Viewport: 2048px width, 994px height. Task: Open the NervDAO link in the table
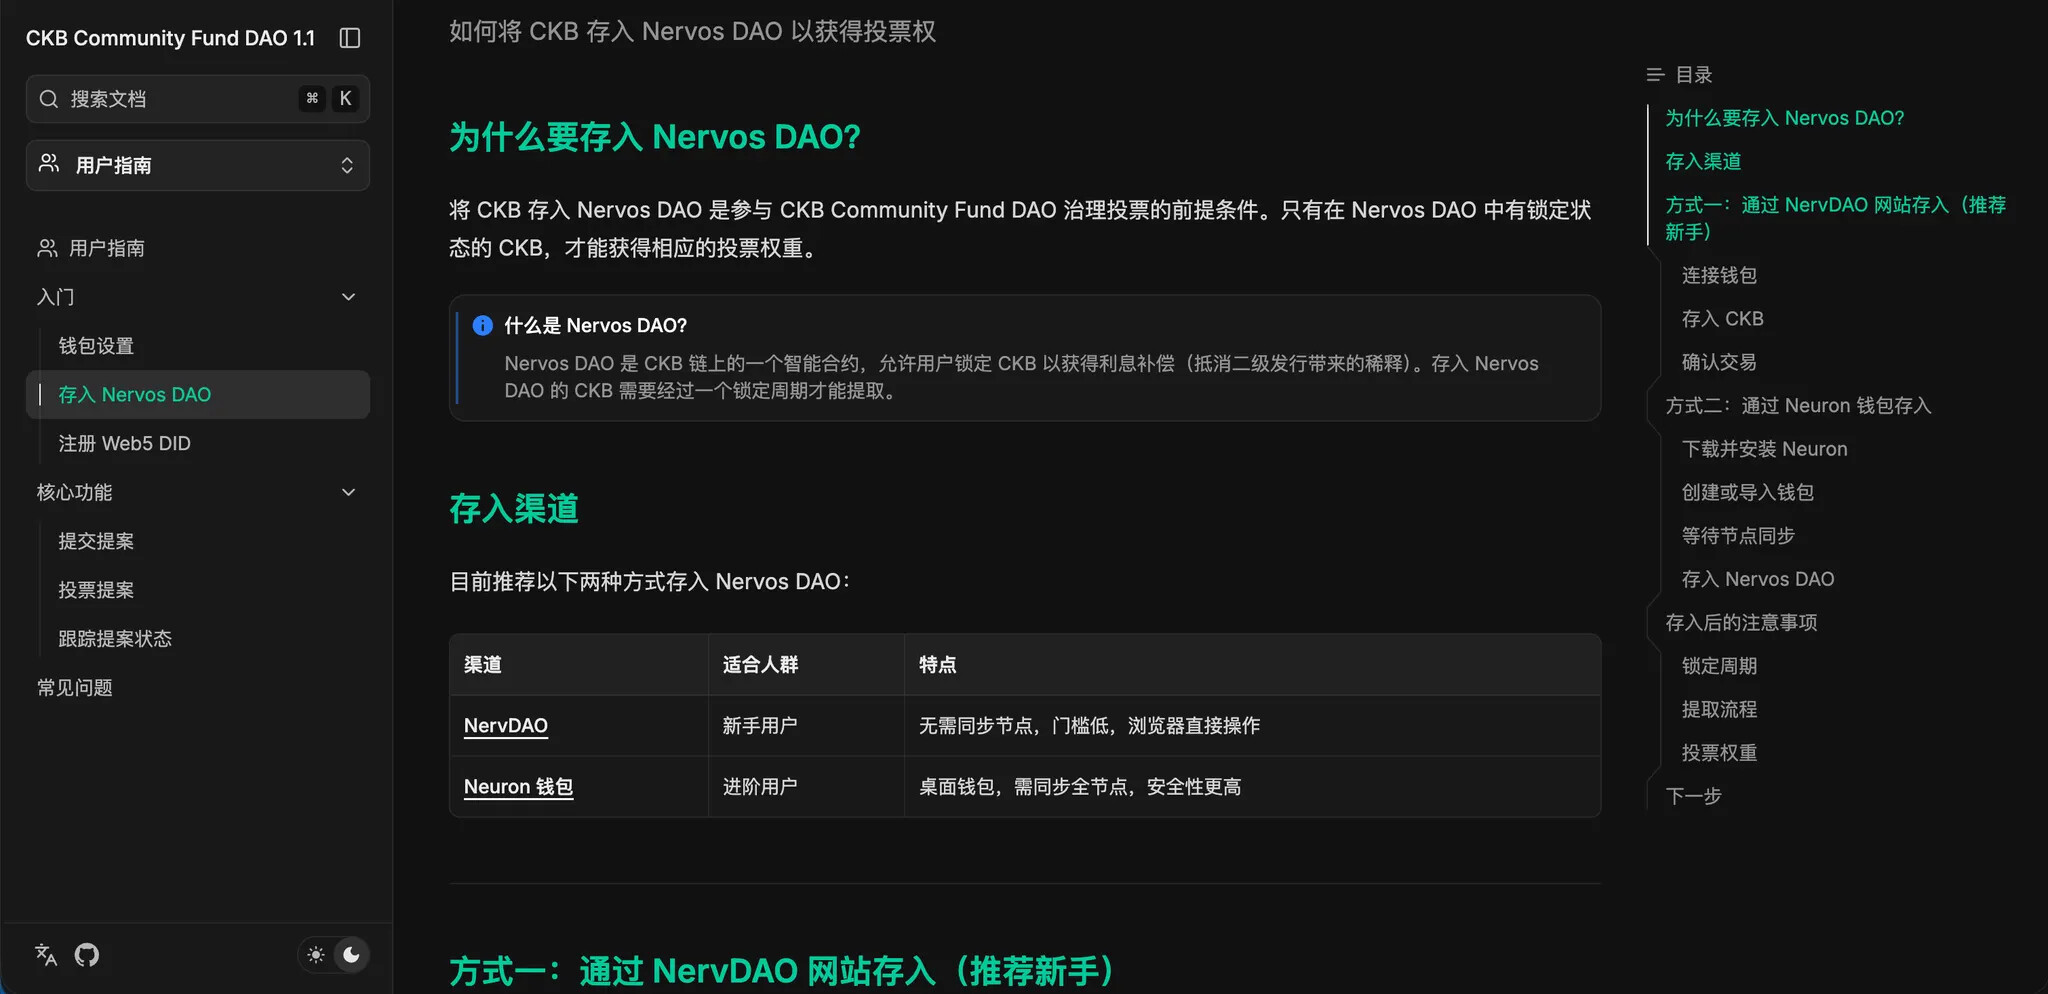pos(505,726)
